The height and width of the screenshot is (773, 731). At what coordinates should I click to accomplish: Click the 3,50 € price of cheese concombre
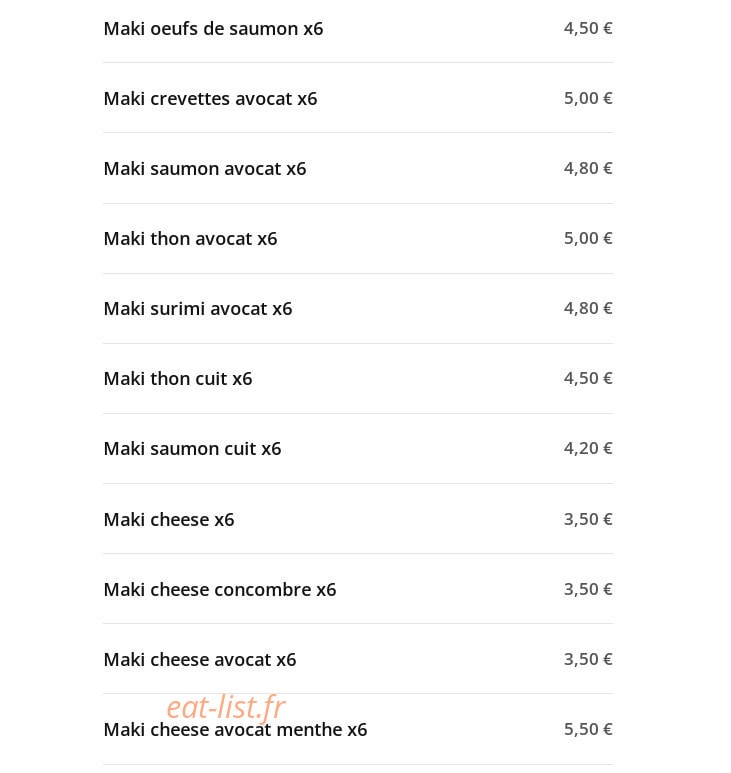[588, 590]
